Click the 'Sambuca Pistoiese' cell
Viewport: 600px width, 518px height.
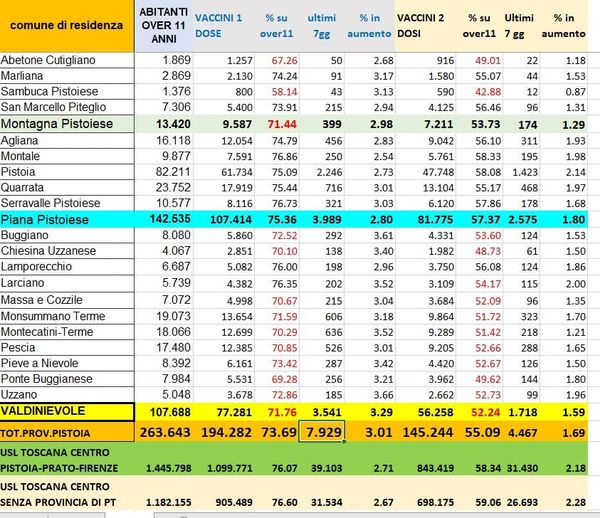point(67,91)
